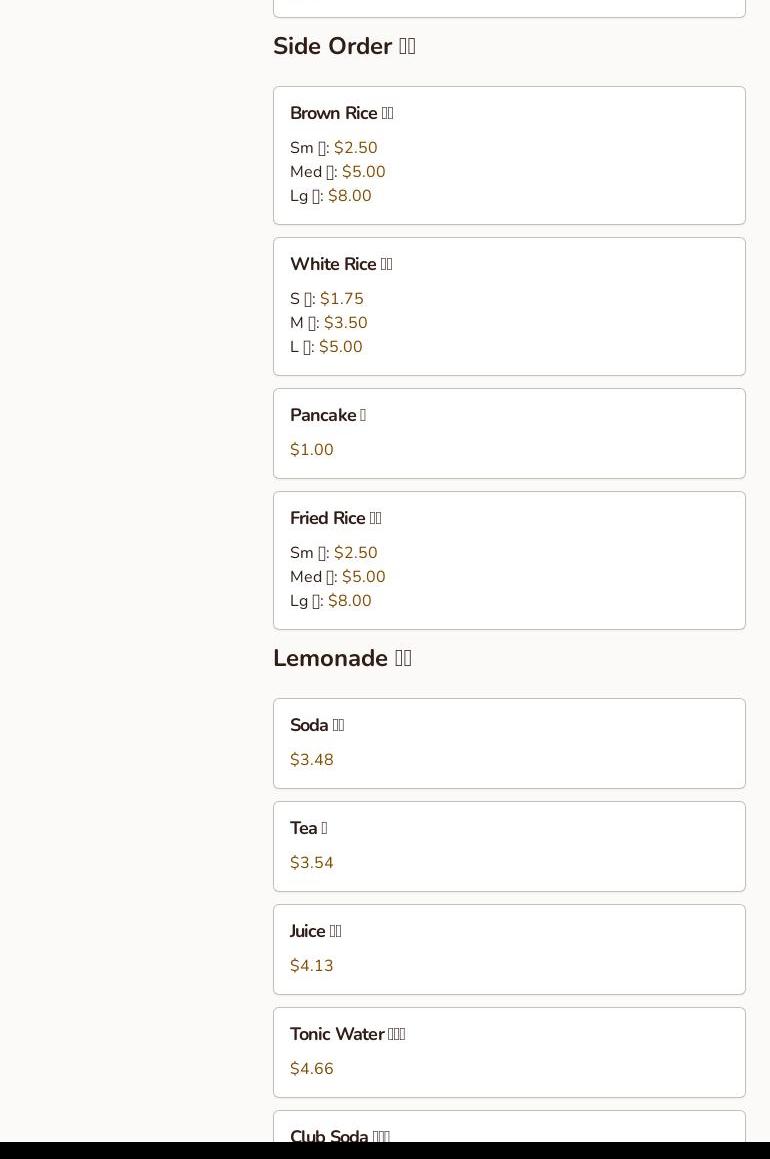770x1159 pixels.
Task: Click the Pancake $1.00 price
Action: (312, 450)
